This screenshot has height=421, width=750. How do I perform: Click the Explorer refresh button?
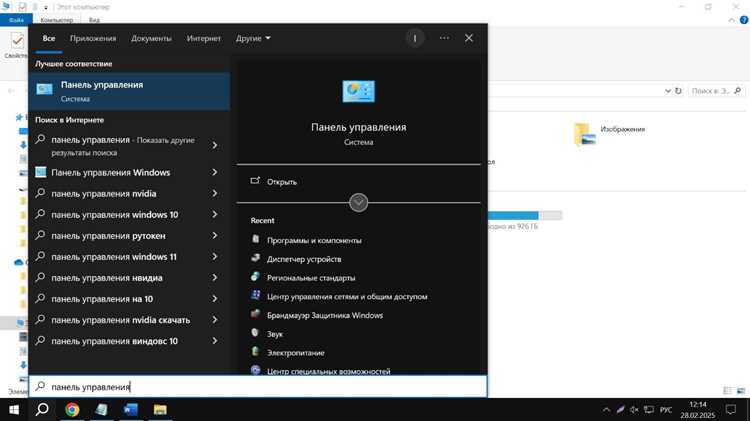(x=678, y=90)
